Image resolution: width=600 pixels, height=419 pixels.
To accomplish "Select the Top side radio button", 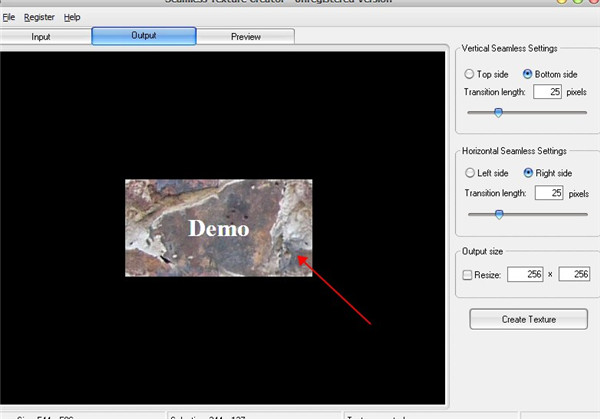I will coord(469,74).
